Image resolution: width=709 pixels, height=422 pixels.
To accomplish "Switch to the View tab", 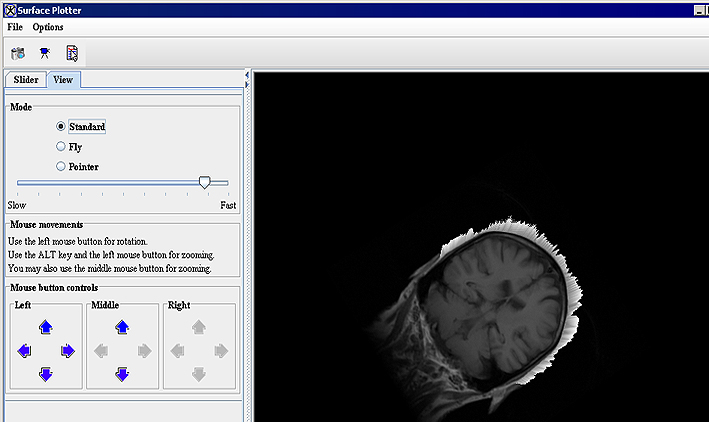I will tap(63, 80).
